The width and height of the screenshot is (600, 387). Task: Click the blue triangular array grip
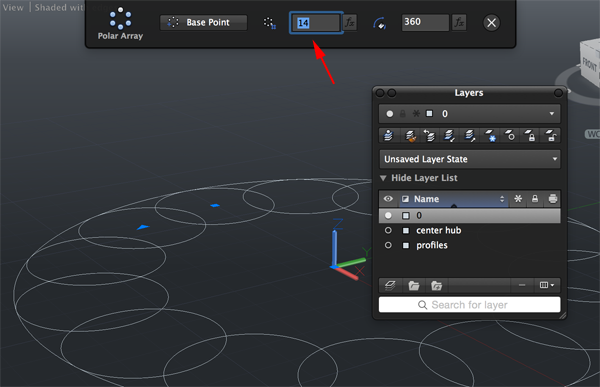pos(142,227)
